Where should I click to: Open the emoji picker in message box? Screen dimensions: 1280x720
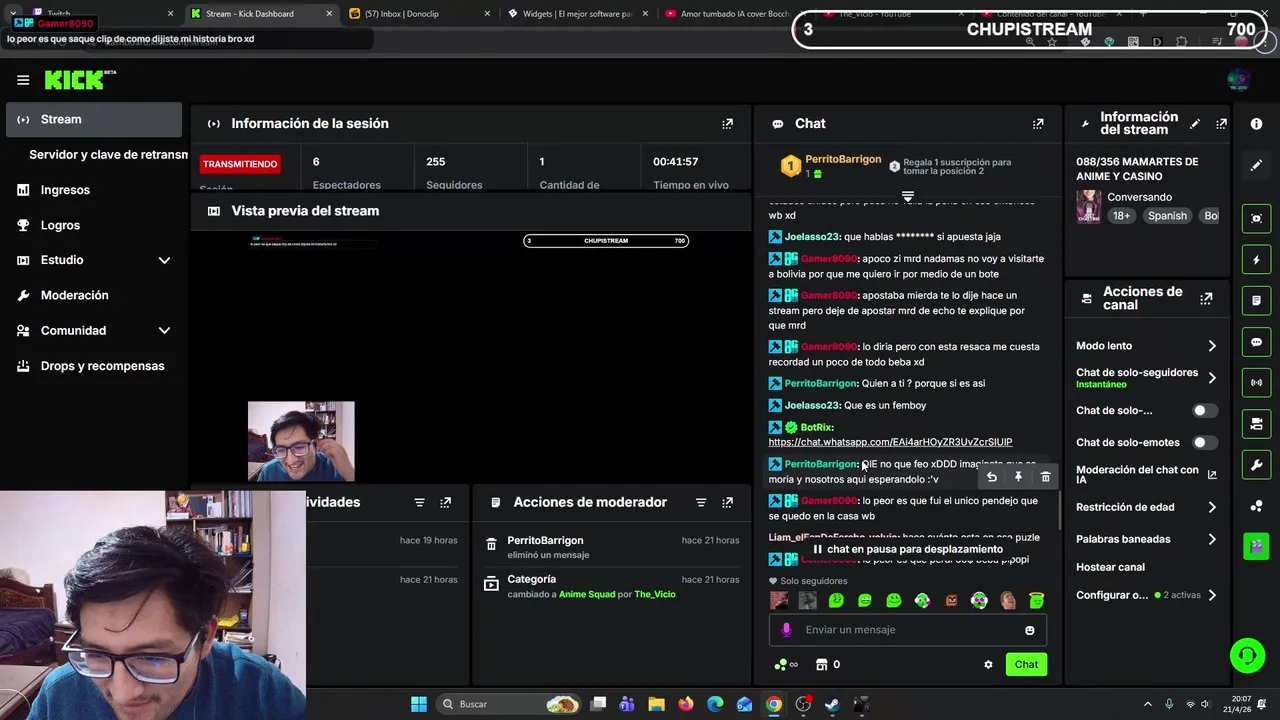tap(1029, 630)
